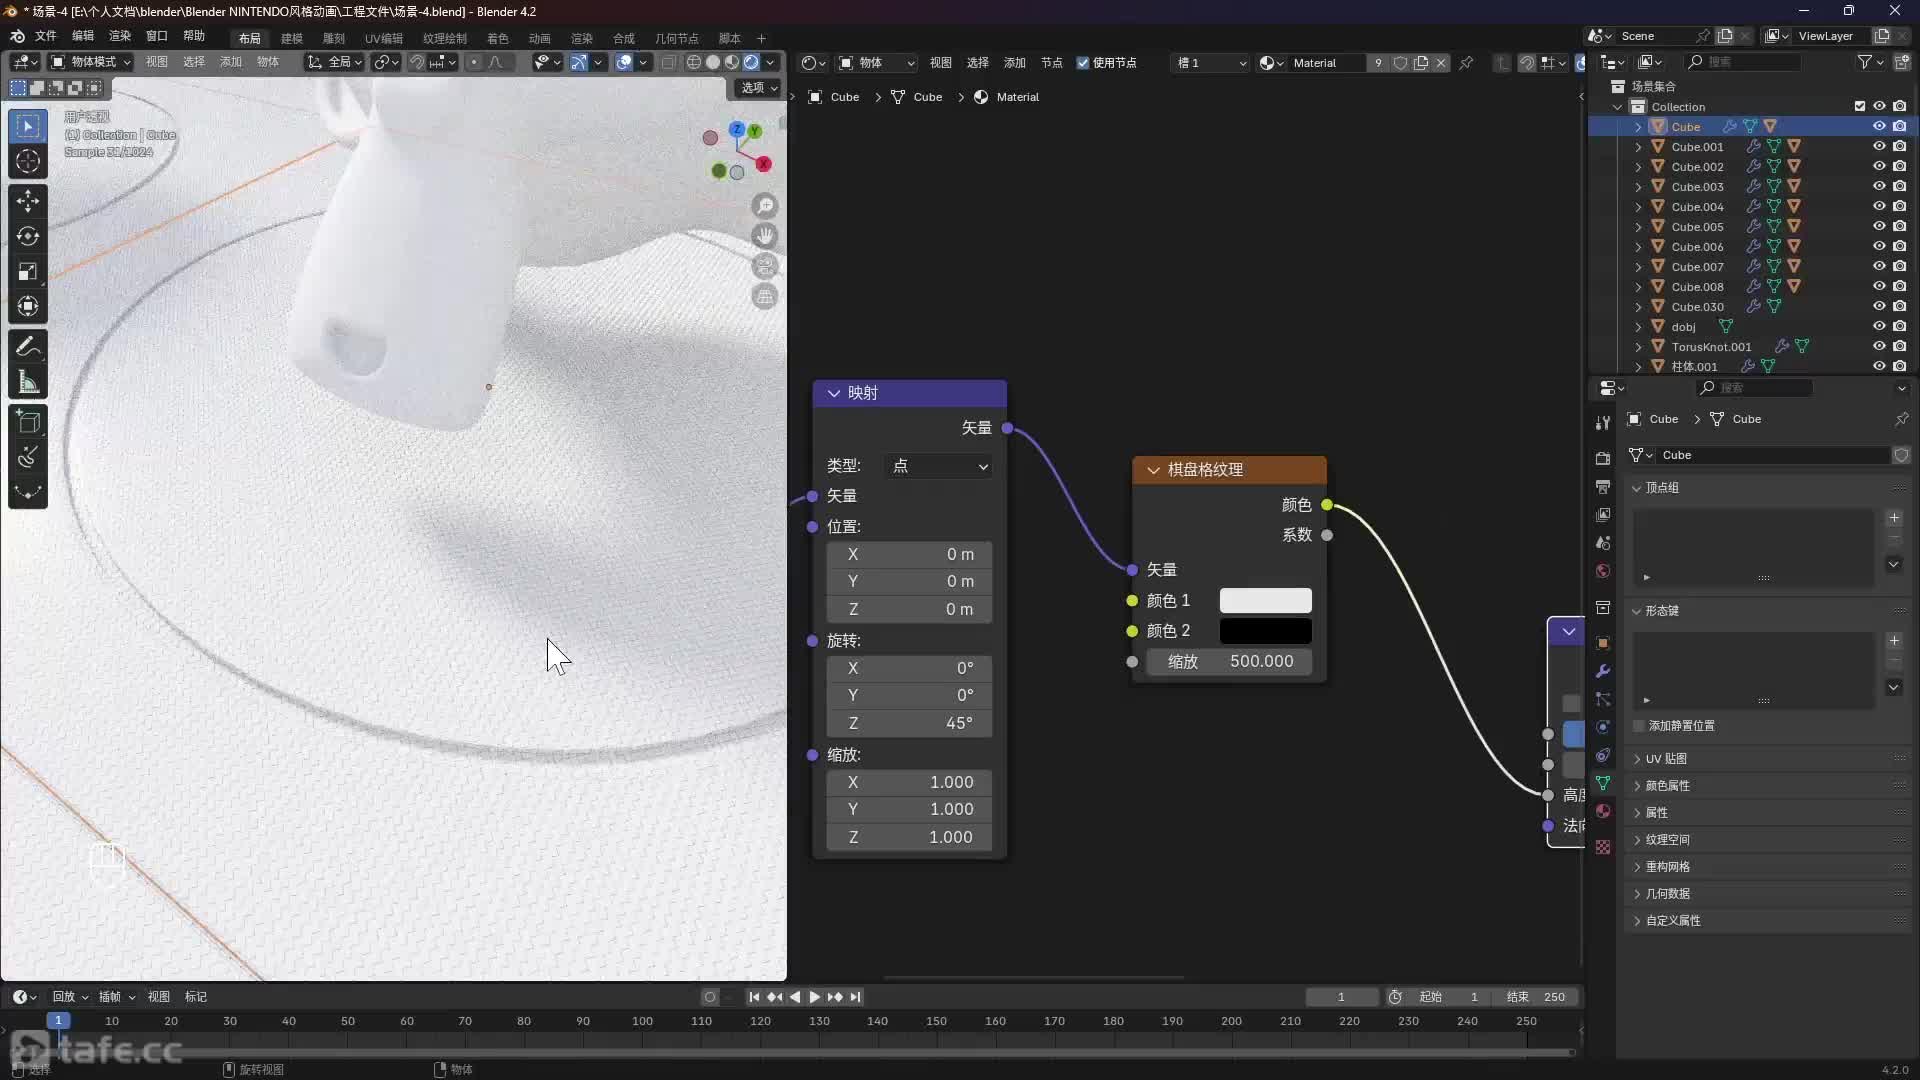Viewport: 1920px width, 1080px height.
Task: Disable render camera icon for Cube.002
Action: [x=1900, y=166]
